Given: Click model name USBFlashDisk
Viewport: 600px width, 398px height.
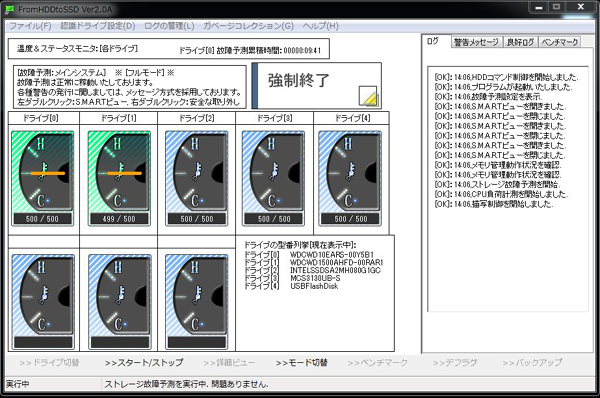Looking at the screenshot, I should coord(314,286).
